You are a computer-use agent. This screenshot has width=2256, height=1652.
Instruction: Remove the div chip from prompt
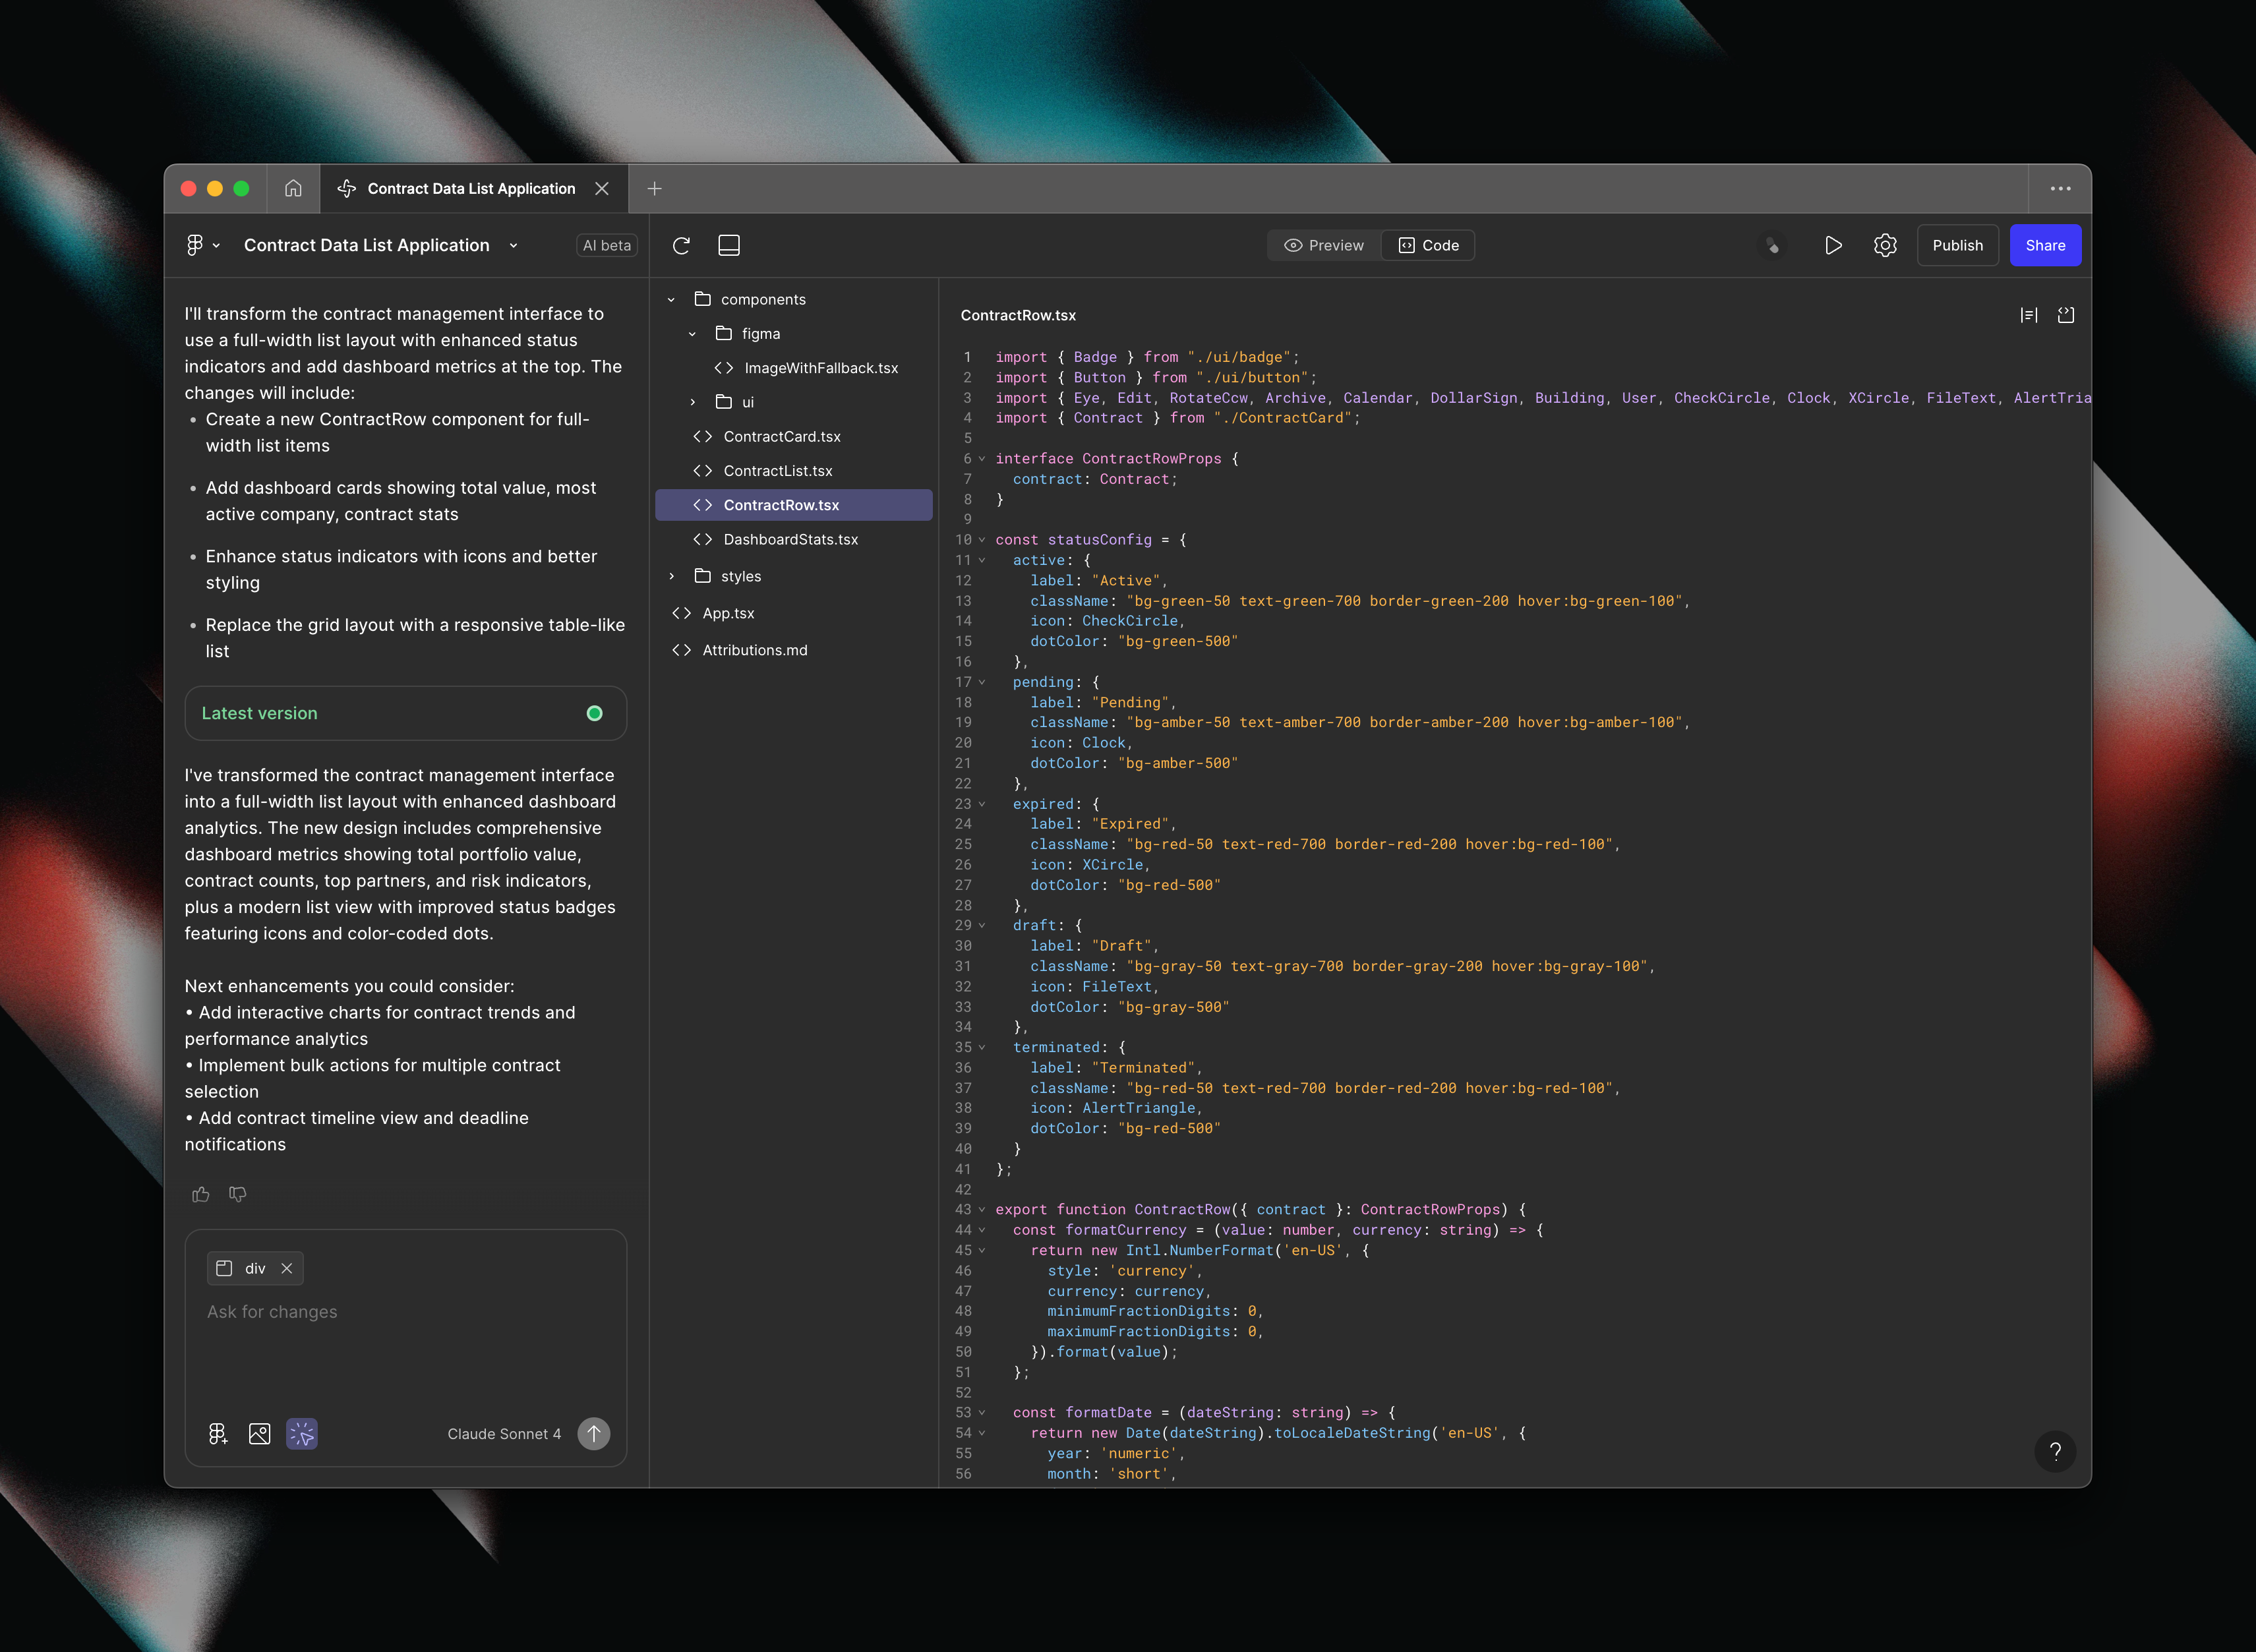(x=287, y=1268)
